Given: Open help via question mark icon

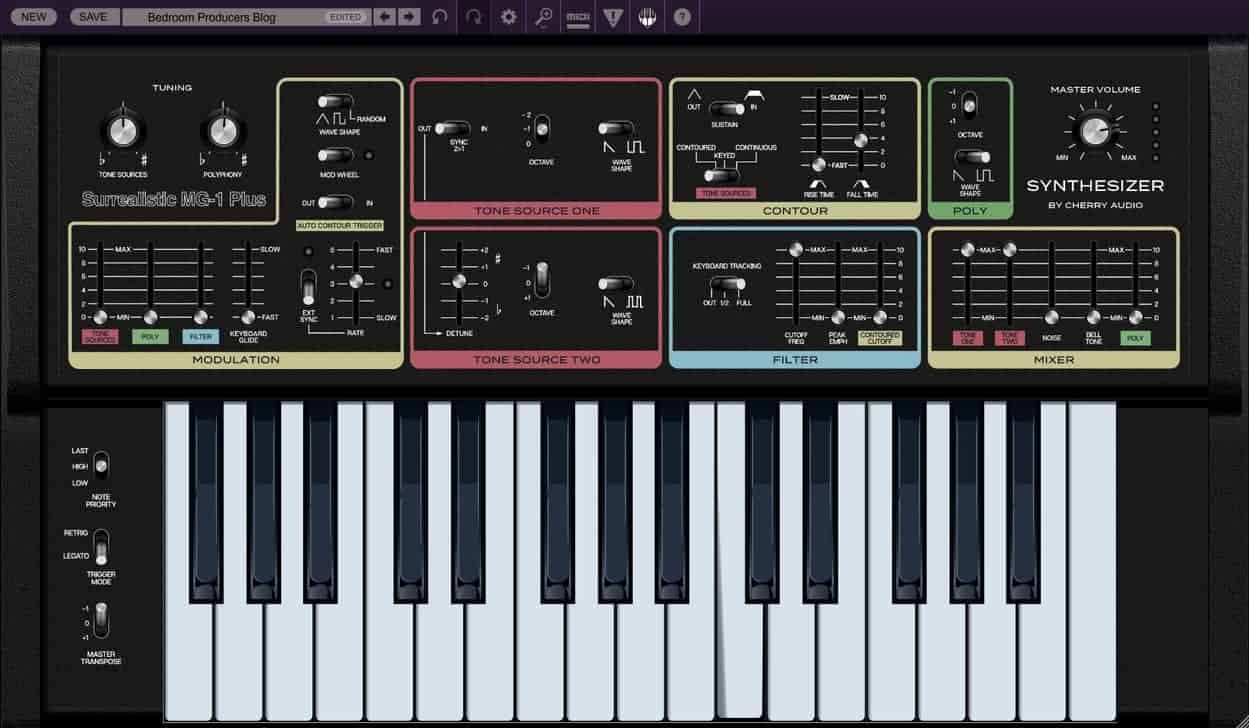Looking at the screenshot, I should click(x=682, y=17).
